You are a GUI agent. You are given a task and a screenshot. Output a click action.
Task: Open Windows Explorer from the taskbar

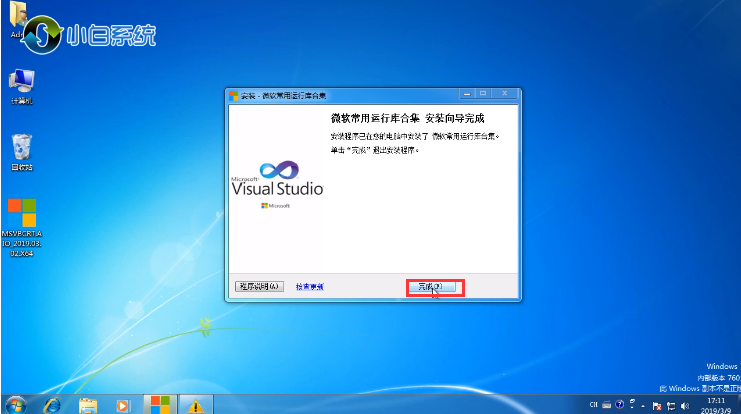point(88,405)
